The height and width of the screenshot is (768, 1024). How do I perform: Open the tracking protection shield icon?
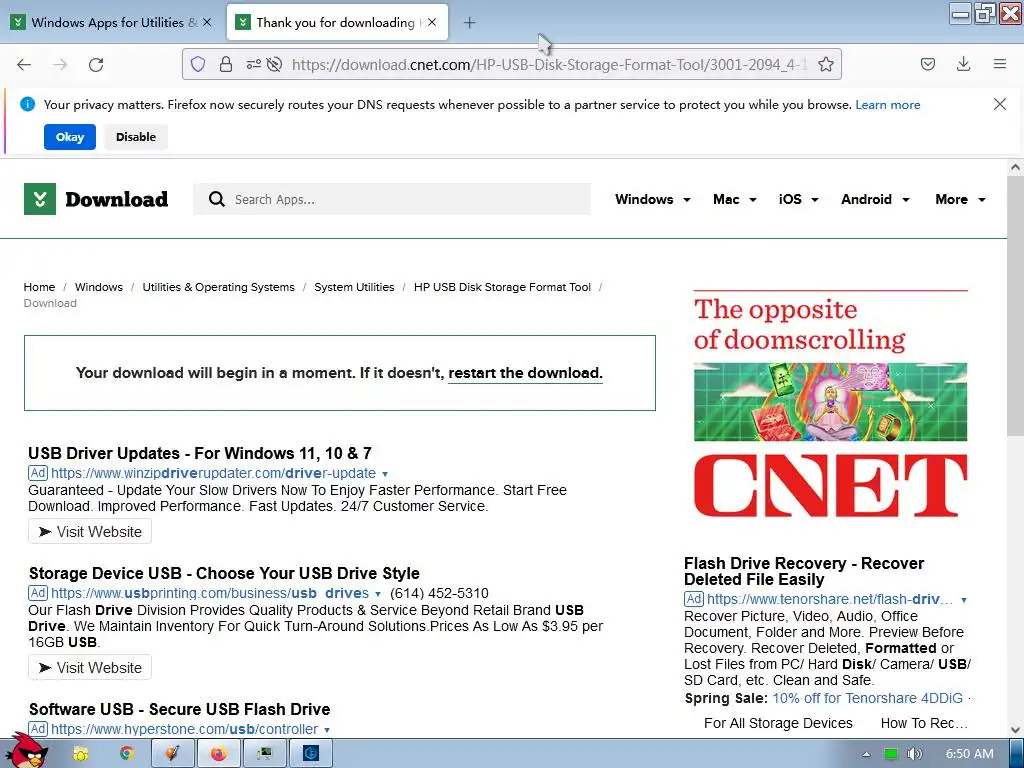[198, 64]
